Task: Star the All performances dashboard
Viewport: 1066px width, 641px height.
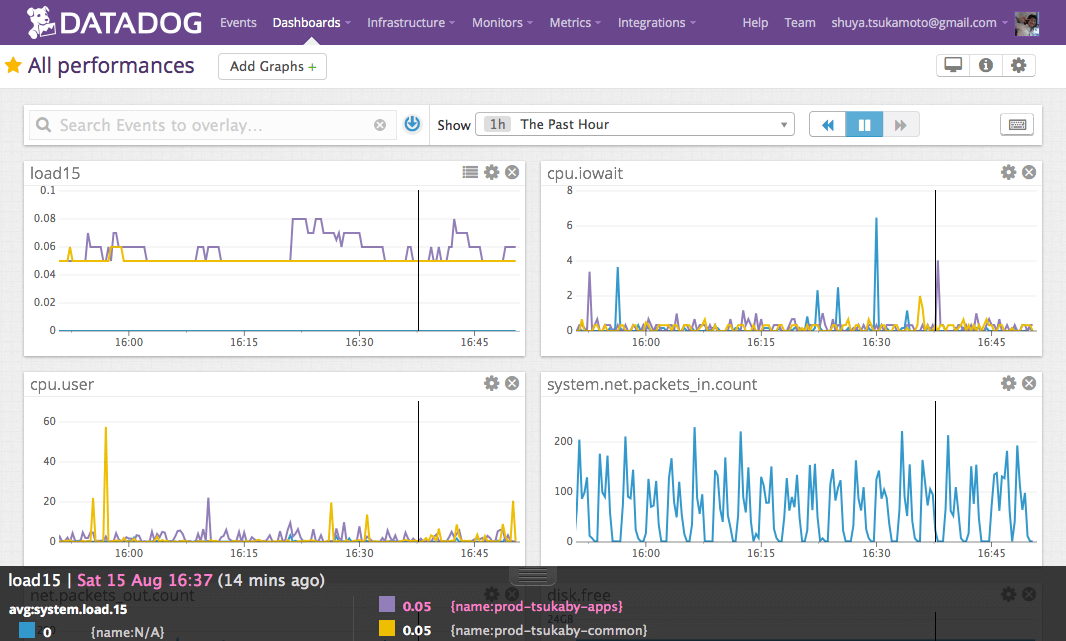Action: point(13,66)
